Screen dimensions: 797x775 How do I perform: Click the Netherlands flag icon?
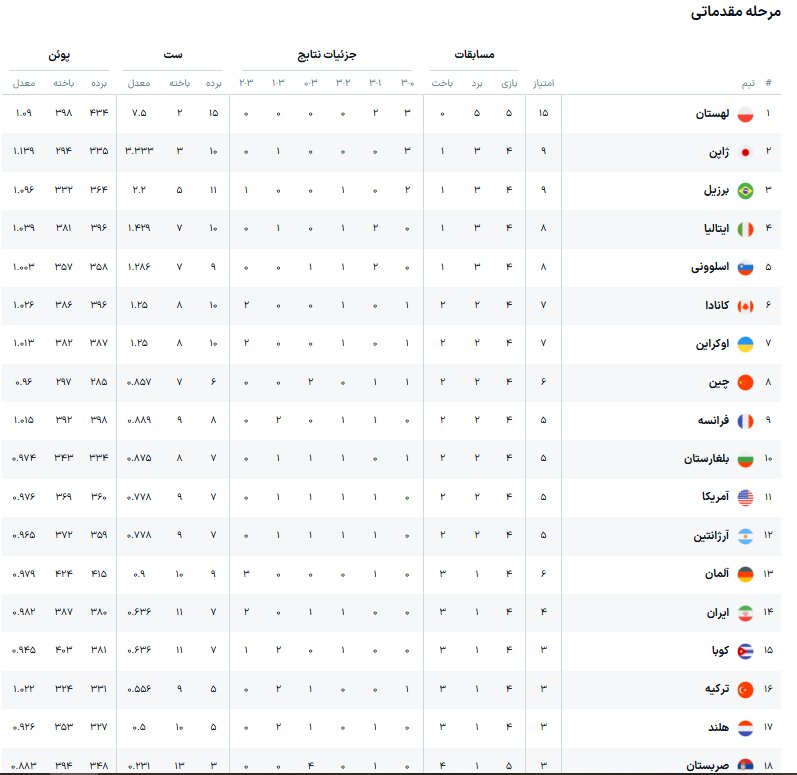click(745, 728)
